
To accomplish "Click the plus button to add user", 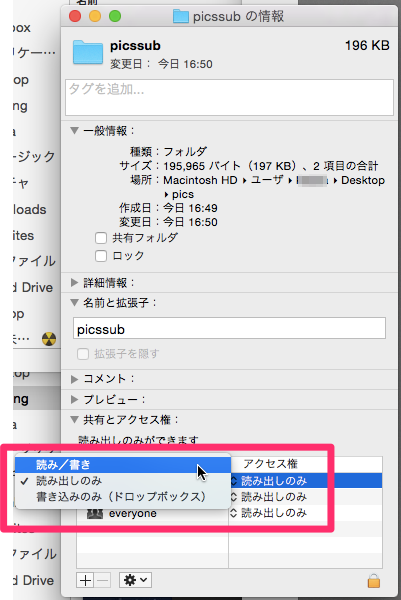I will [85, 580].
